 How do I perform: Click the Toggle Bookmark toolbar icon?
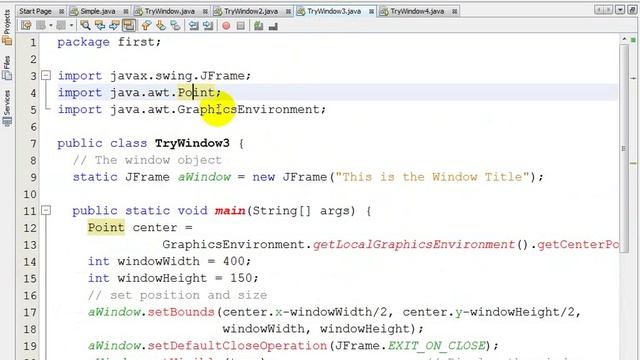176,26
